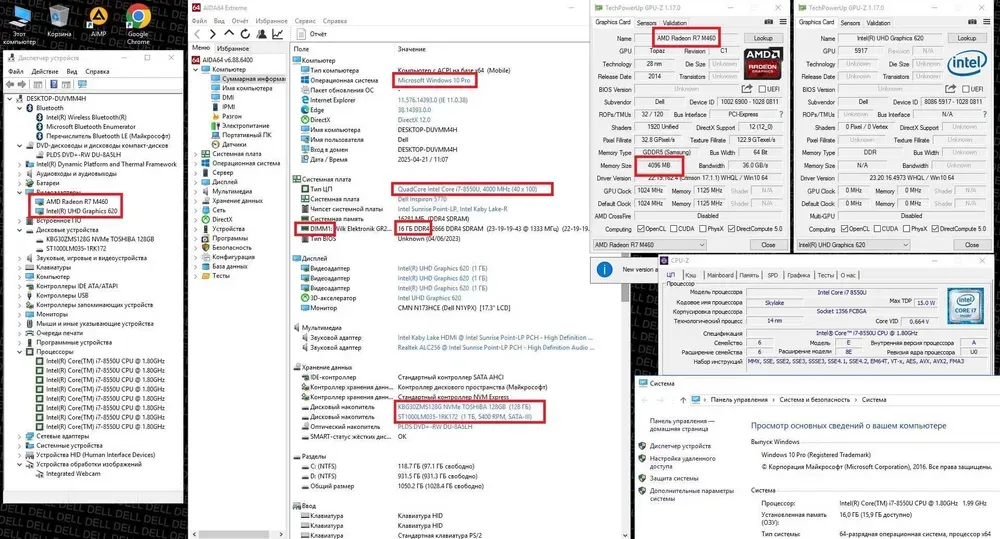The image size is (1000, 539).
Task: Expand Батареи node in Device Manager
Action: tap(20, 183)
